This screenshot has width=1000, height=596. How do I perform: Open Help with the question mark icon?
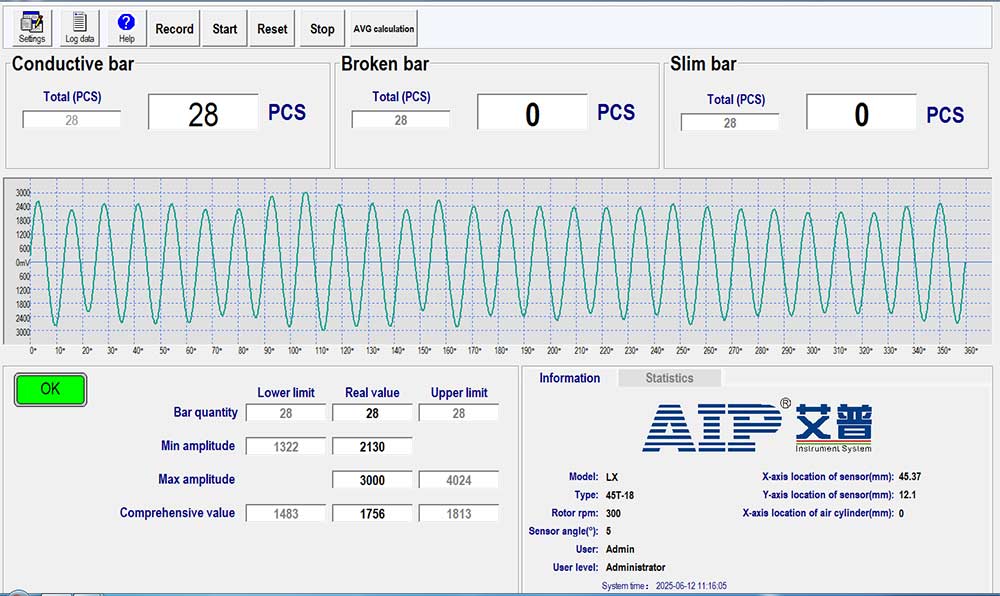[x=126, y=28]
